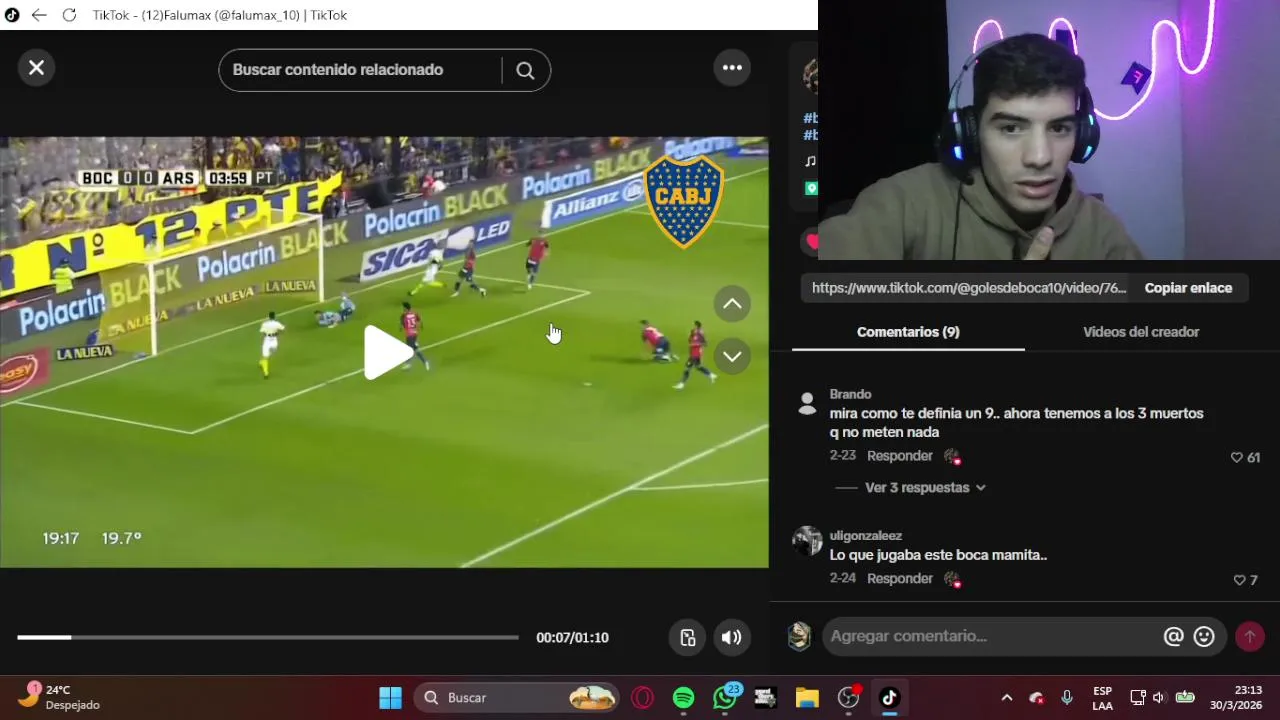Post comment with red arrow button
This screenshot has width=1280, height=720.
(x=1250, y=636)
